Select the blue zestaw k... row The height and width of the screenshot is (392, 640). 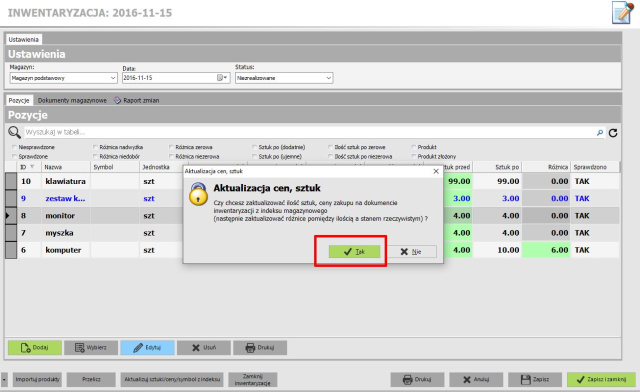(312, 198)
